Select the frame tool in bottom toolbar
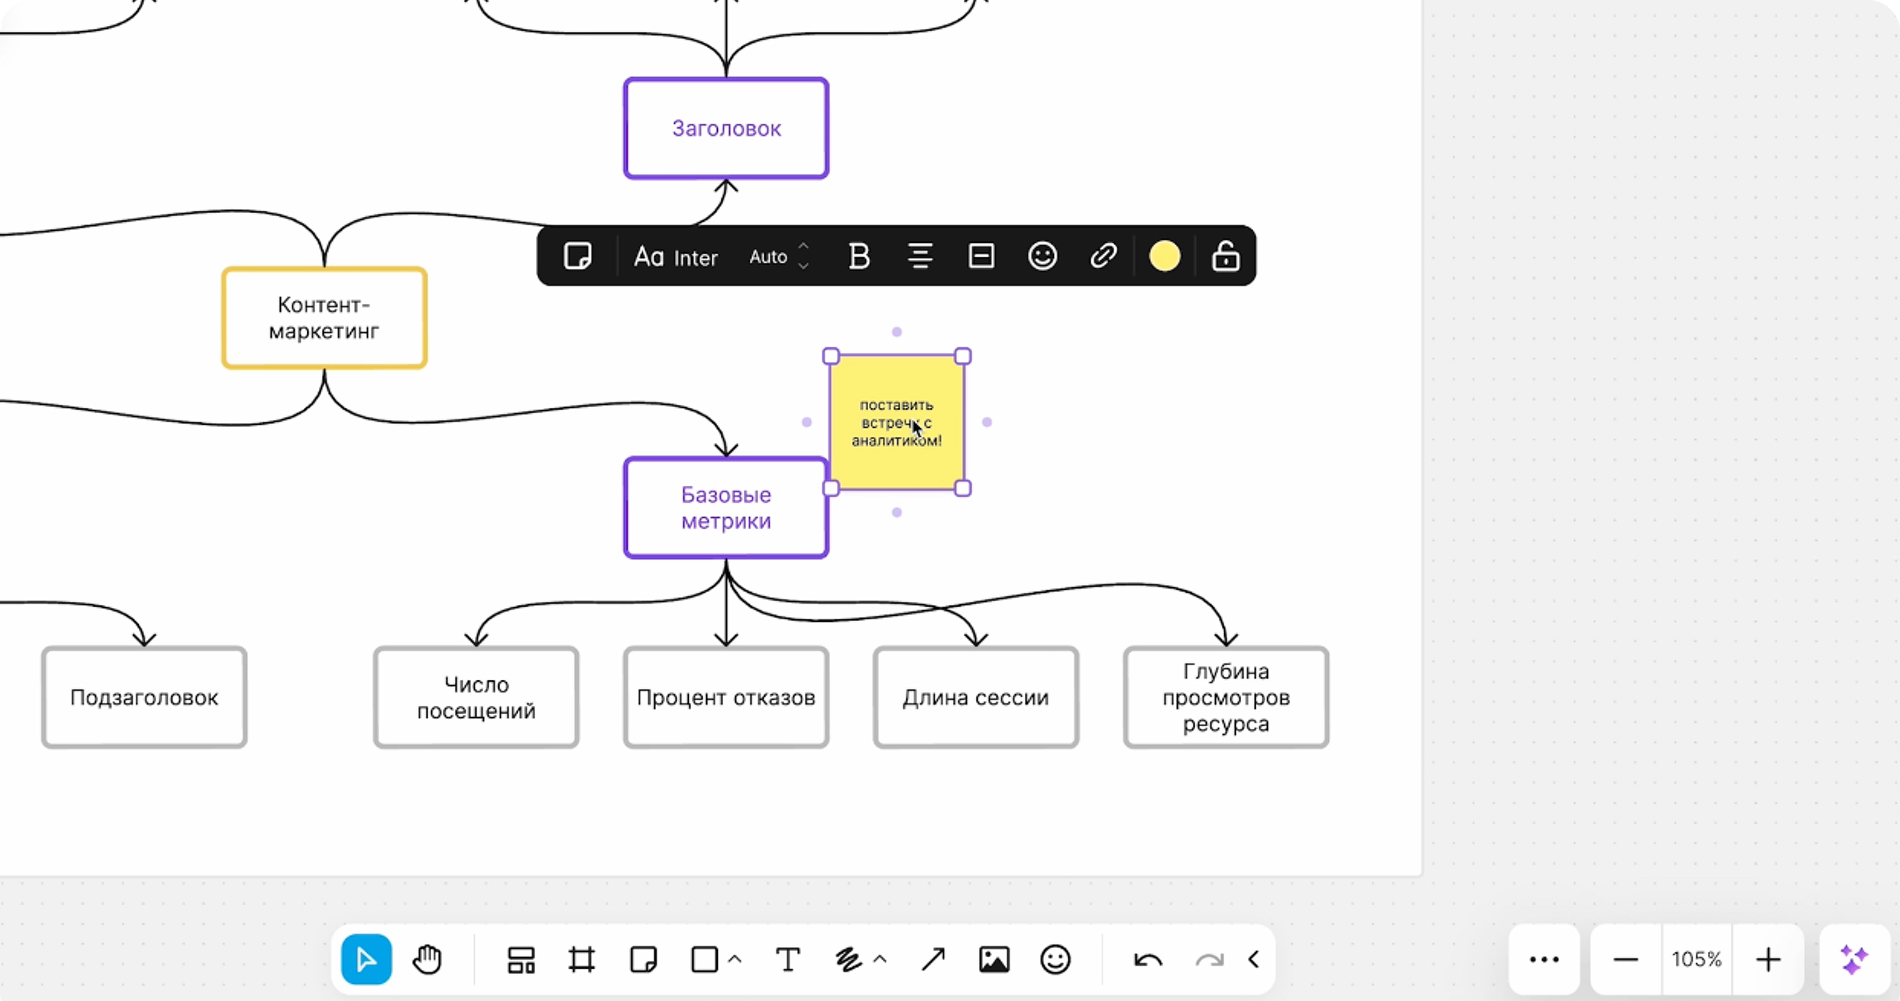This screenshot has height=1001, width=1900. (x=581, y=960)
